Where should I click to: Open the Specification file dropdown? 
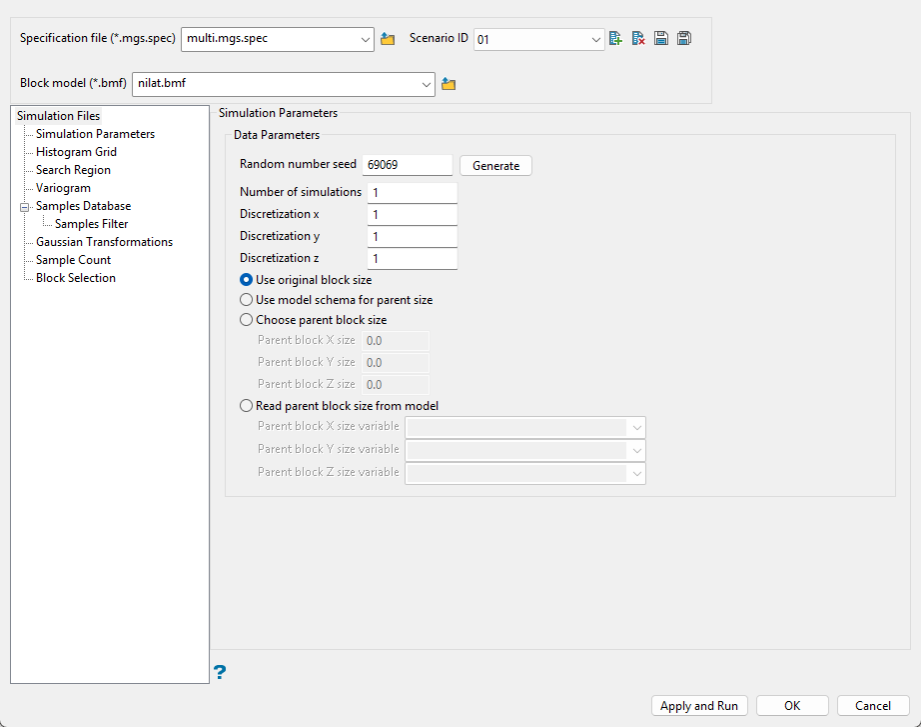(277, 39)
